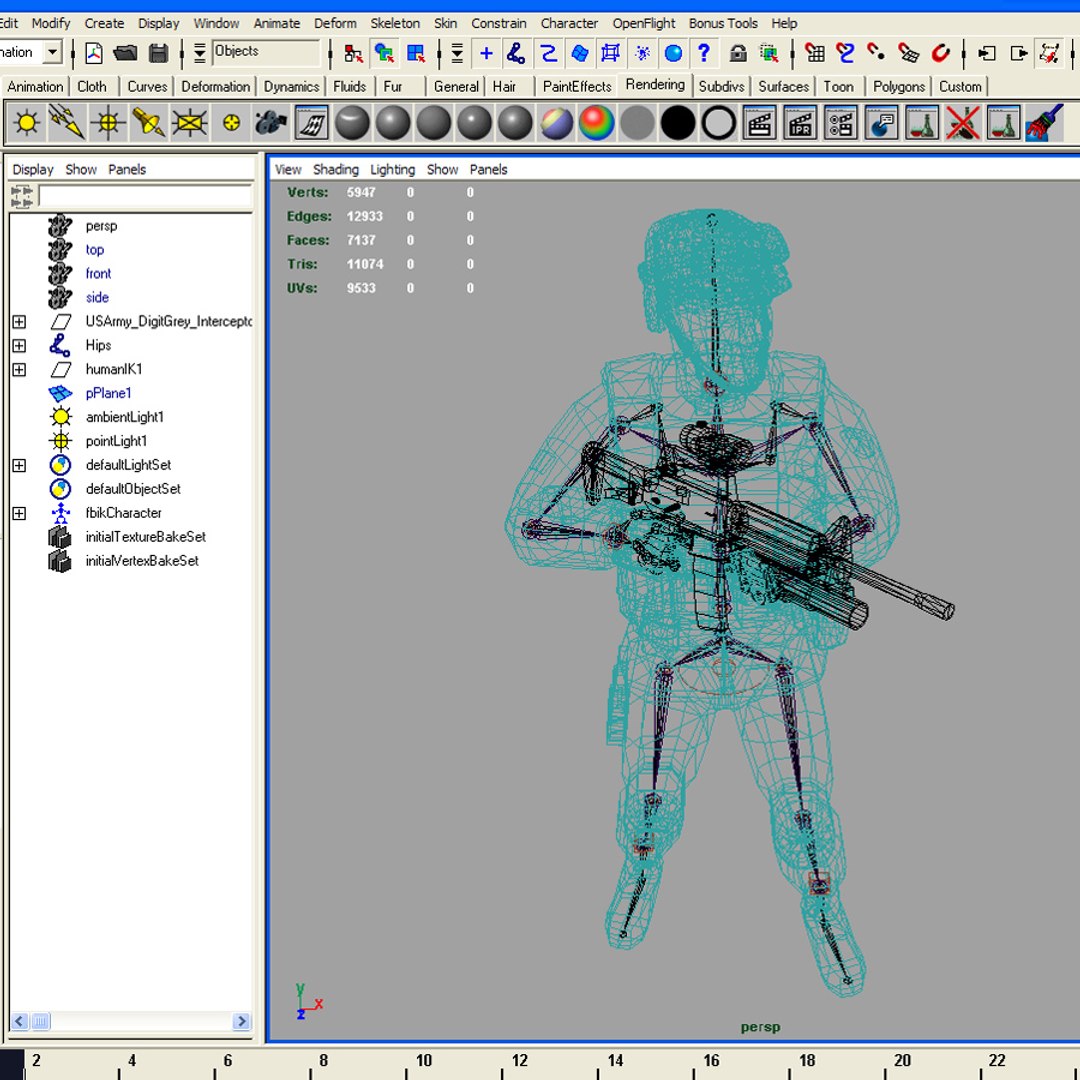Create a camera from the shelf
Screen dimensions: 1080x1080
271,123
